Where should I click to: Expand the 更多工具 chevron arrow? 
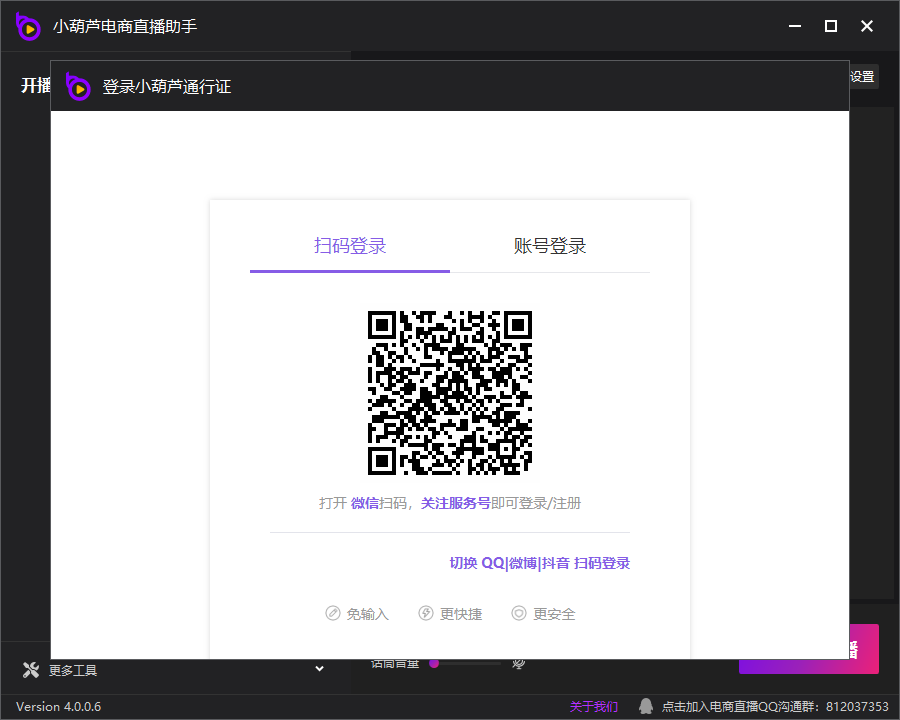(x=320, y=669)
